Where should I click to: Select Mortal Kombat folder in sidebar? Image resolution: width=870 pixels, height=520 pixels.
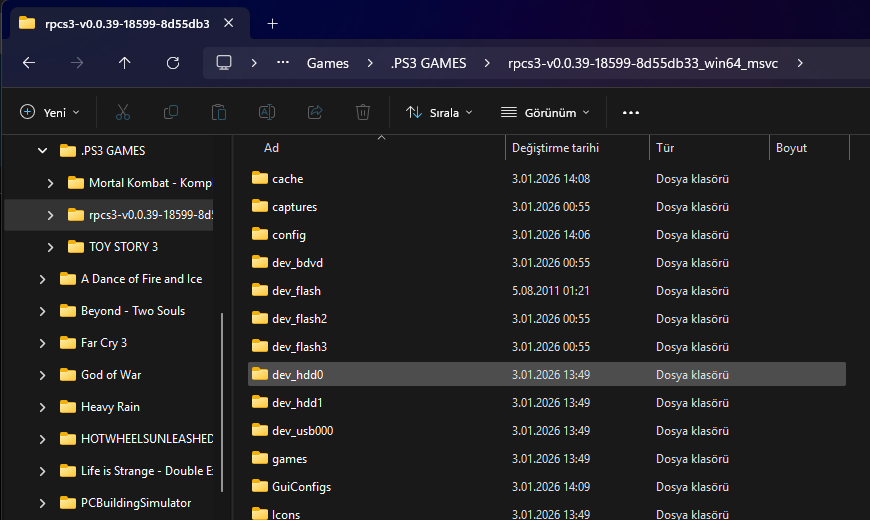click(x=150, y=183)
